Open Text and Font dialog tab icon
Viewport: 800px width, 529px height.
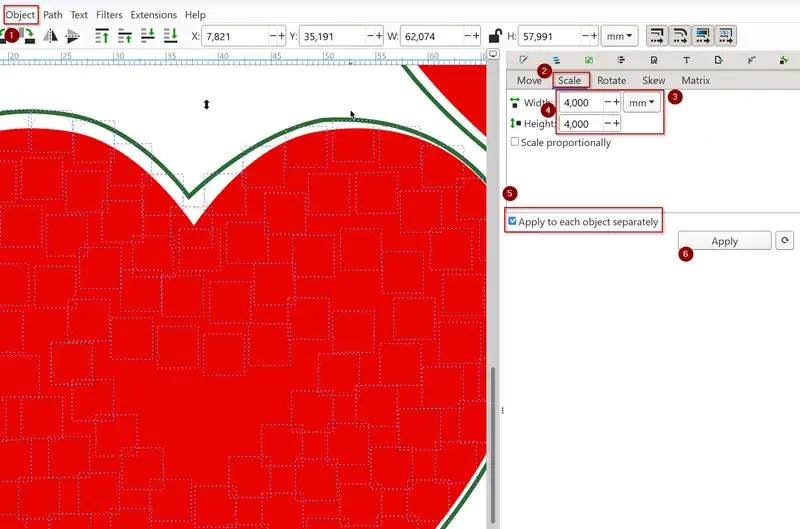pos(686,61)
